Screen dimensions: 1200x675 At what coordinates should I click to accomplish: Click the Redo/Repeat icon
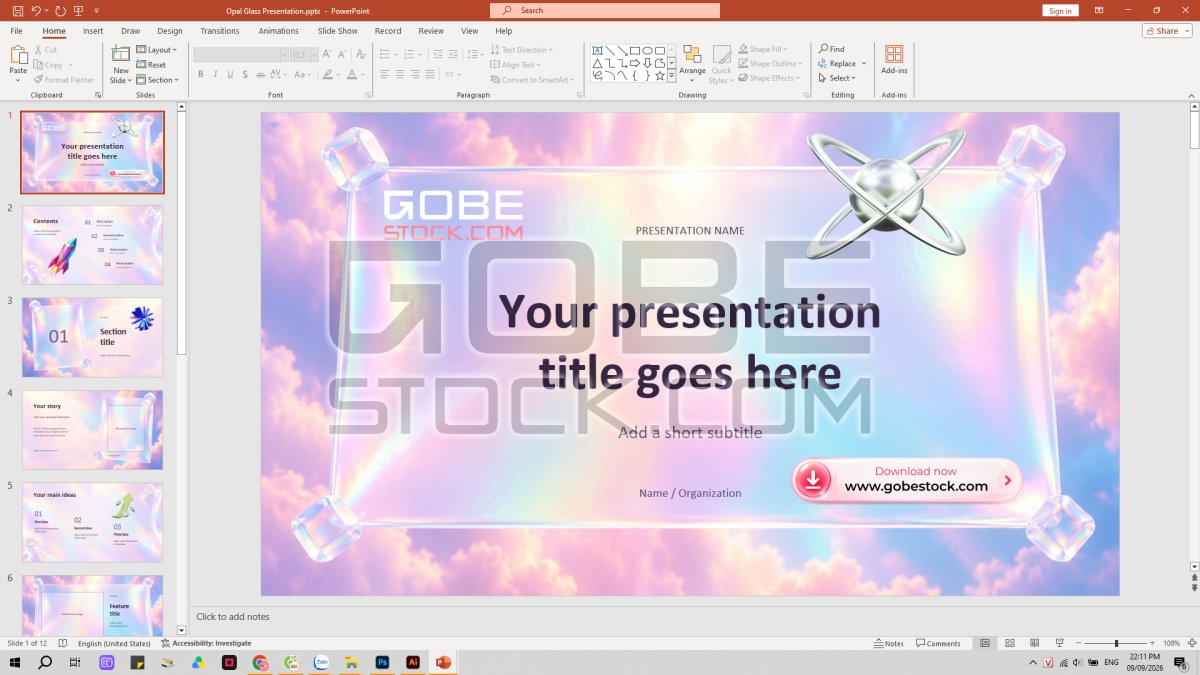click(60, 10)
